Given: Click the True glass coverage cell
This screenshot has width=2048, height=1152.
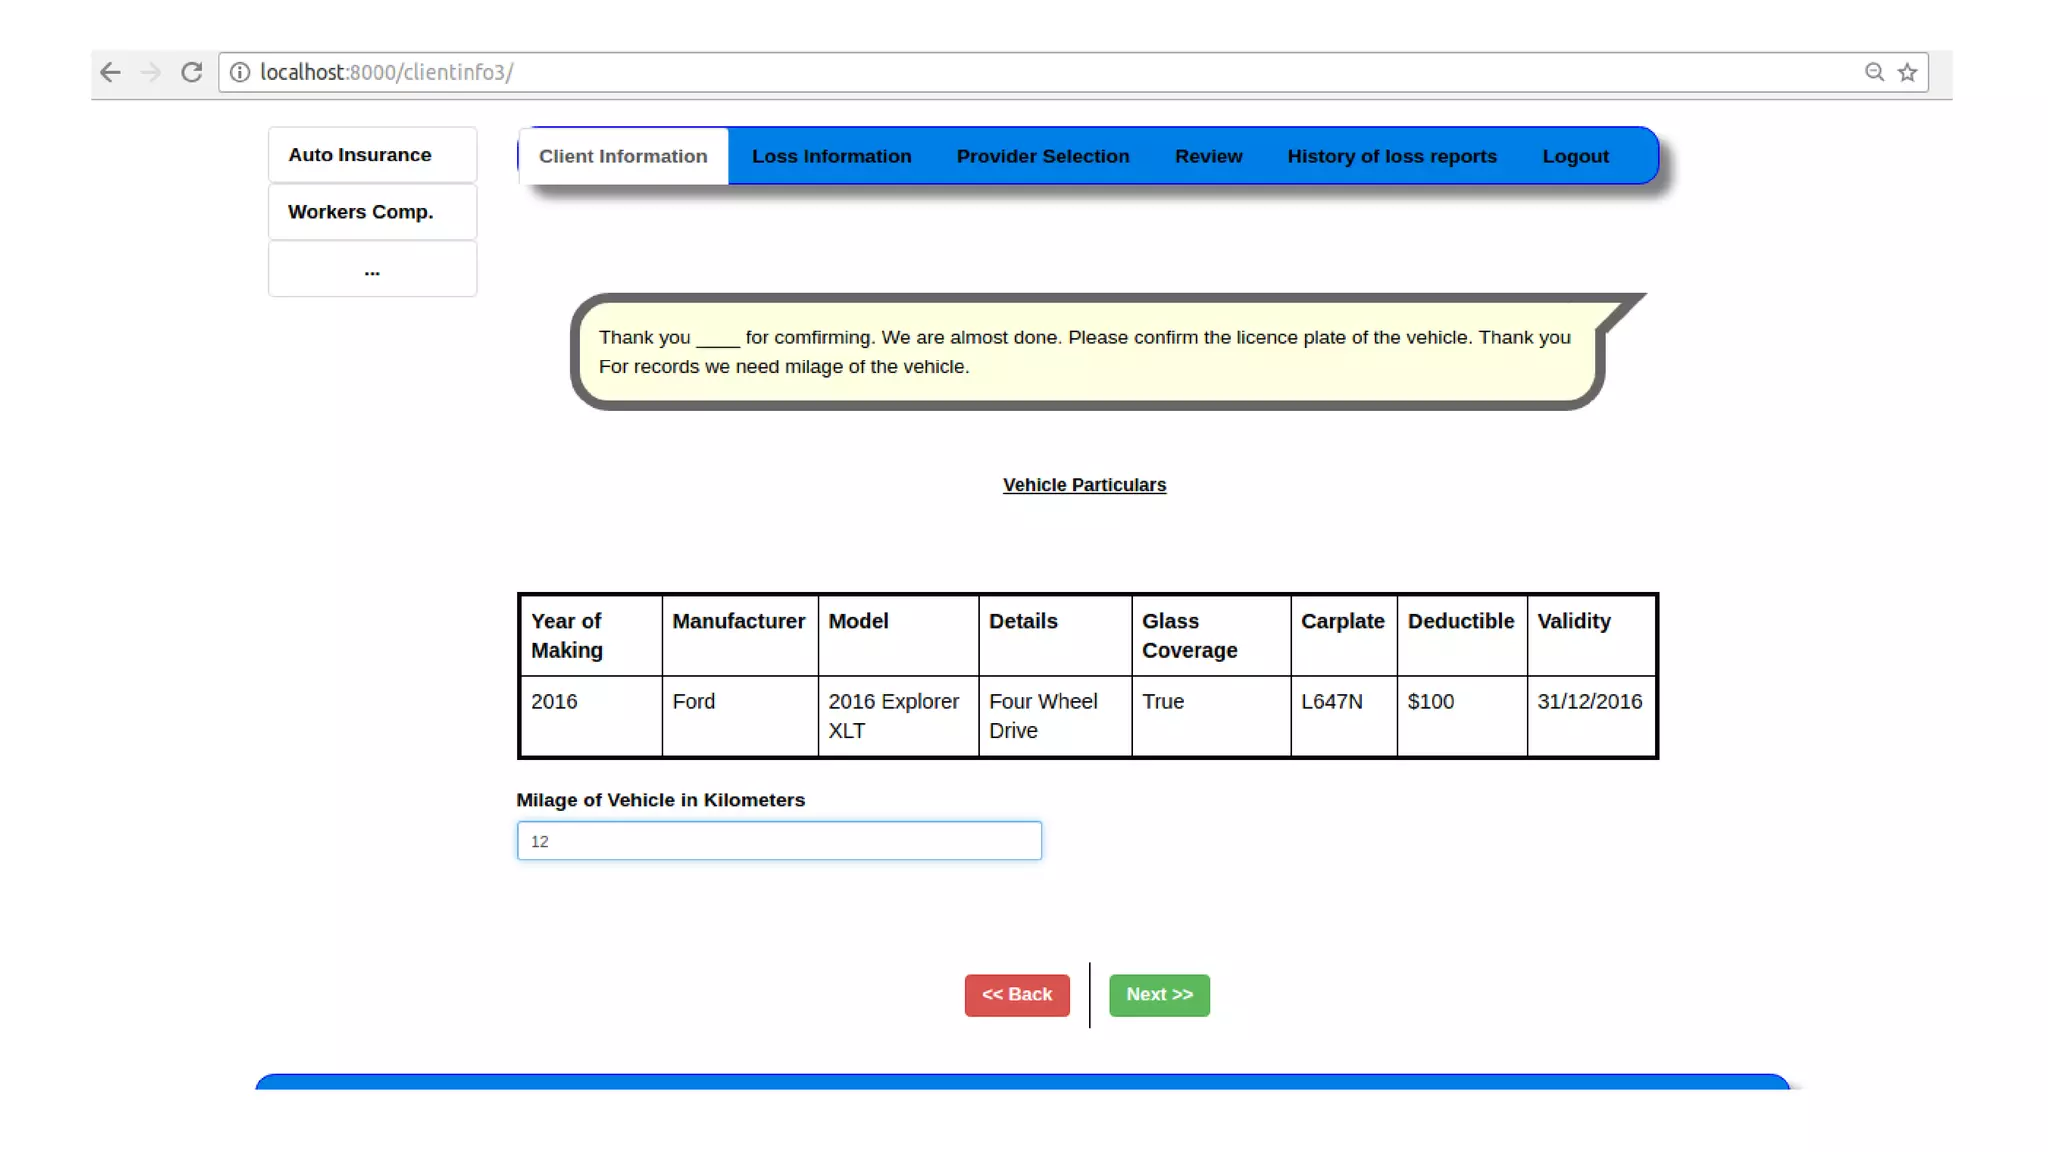Looking at the screenshot, I should click(1210, 716).
